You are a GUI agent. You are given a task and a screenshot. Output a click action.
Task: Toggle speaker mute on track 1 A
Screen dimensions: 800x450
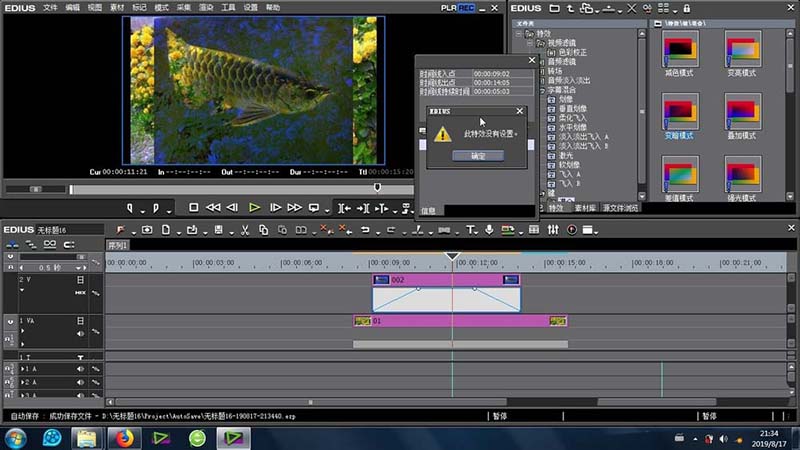click(x=80, y=369)
